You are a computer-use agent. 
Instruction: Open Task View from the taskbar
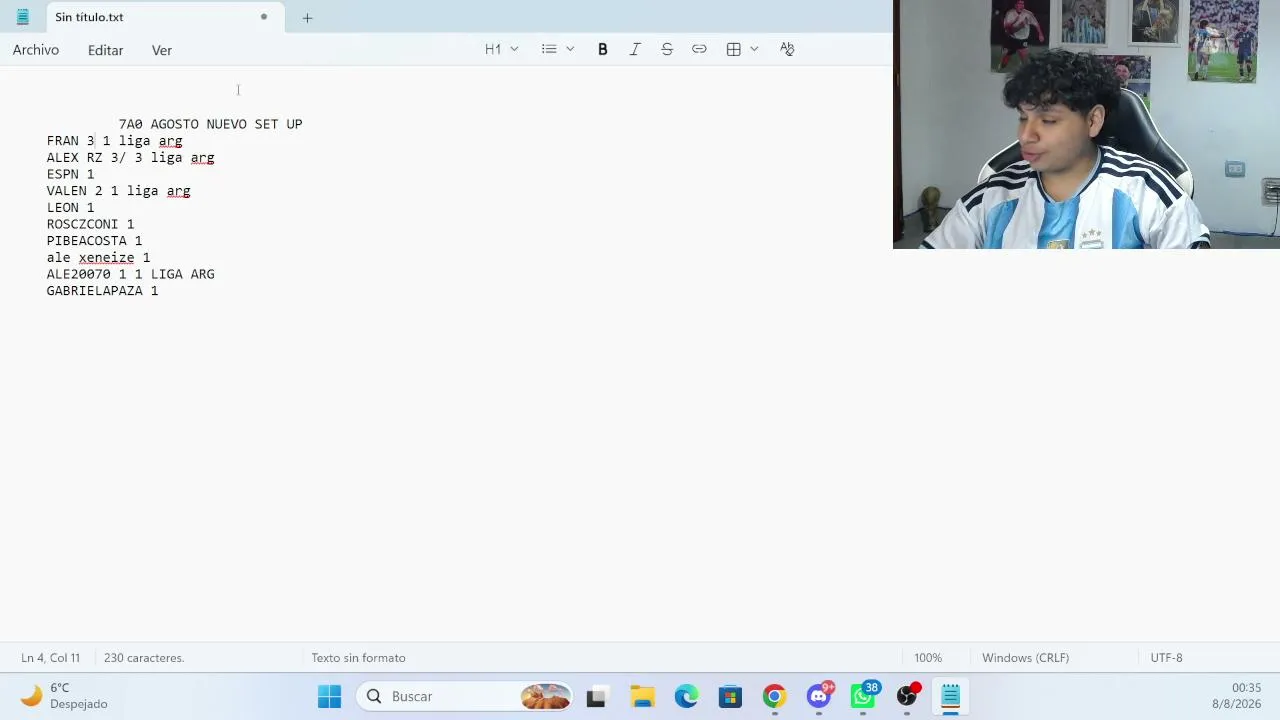(596, 696)
